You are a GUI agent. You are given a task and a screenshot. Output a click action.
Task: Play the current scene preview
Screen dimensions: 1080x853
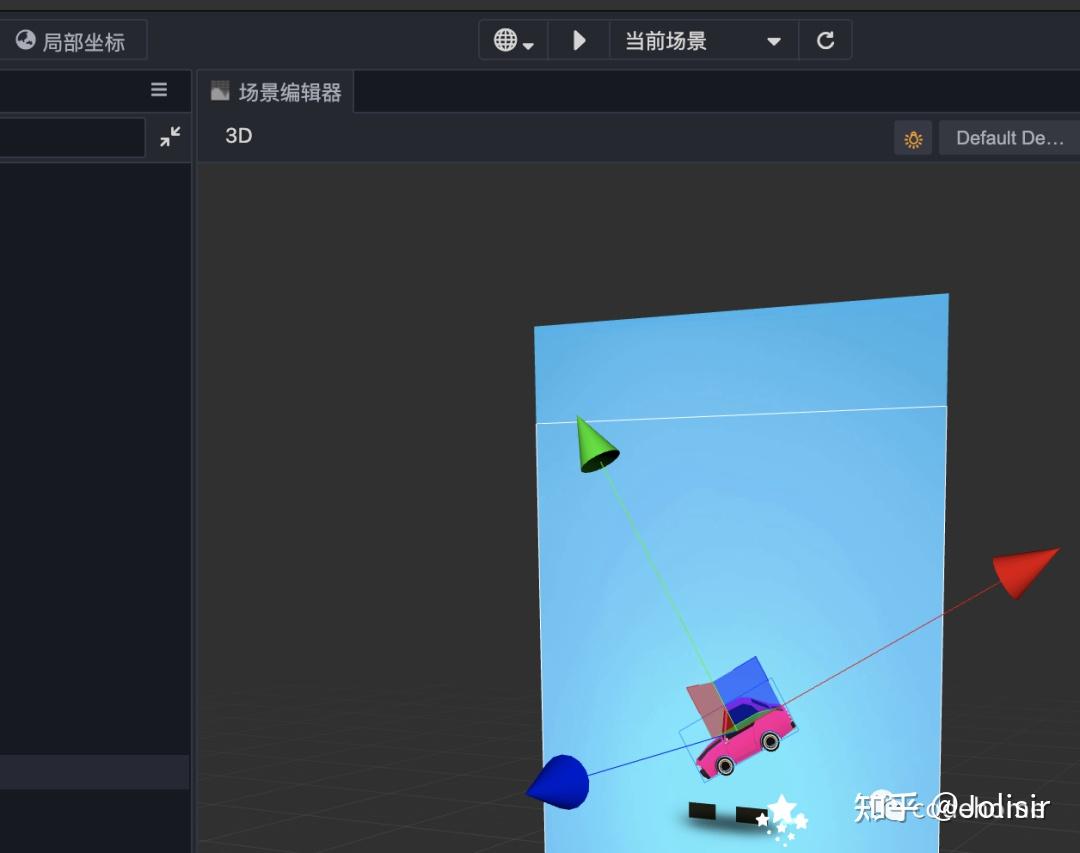(x=579, y=41)
